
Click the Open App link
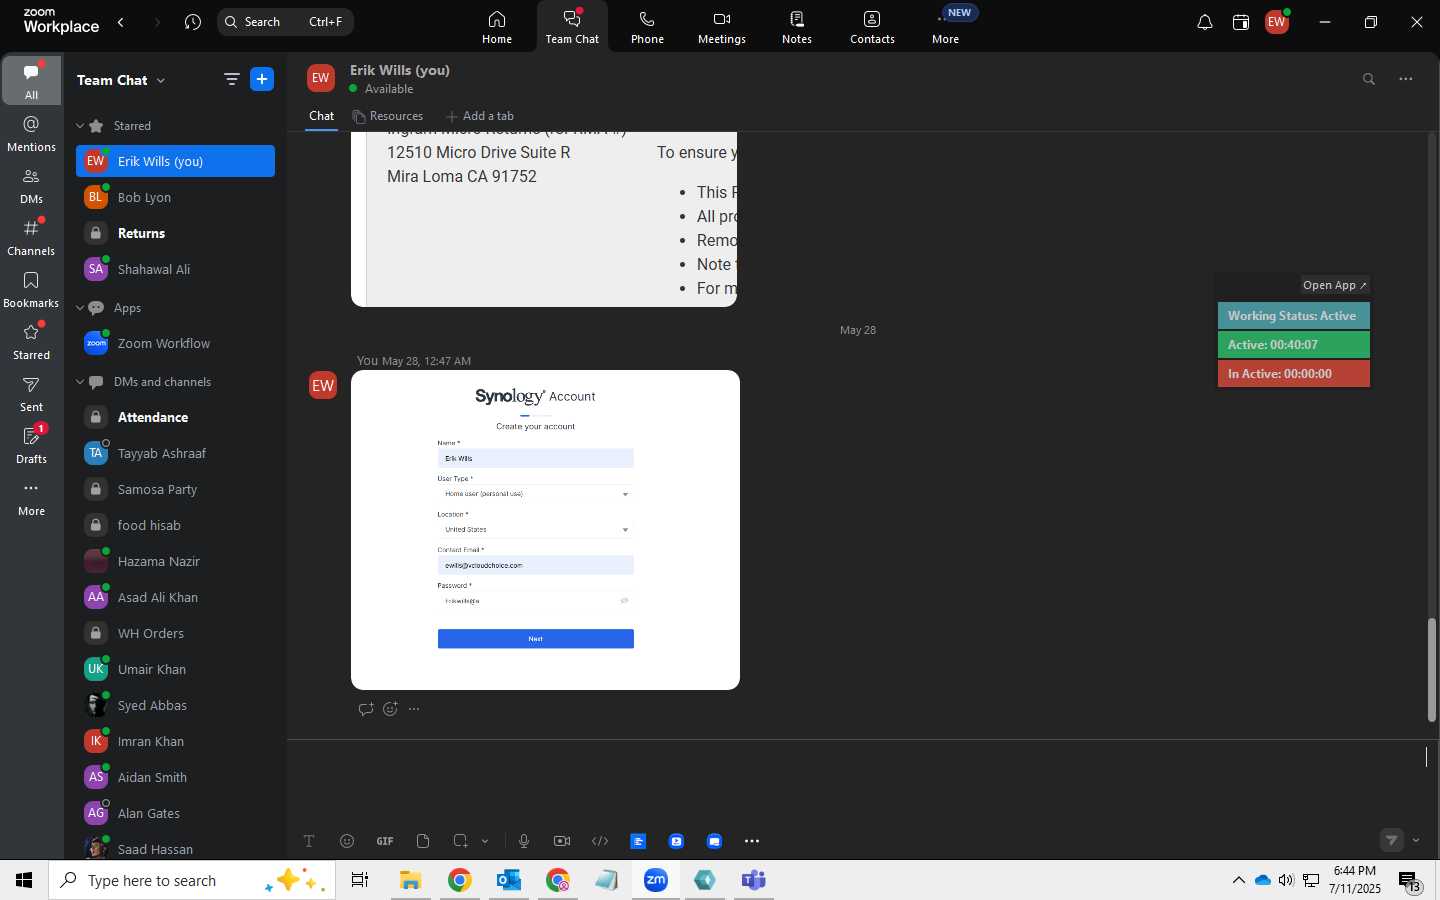tap(1334, 285)
